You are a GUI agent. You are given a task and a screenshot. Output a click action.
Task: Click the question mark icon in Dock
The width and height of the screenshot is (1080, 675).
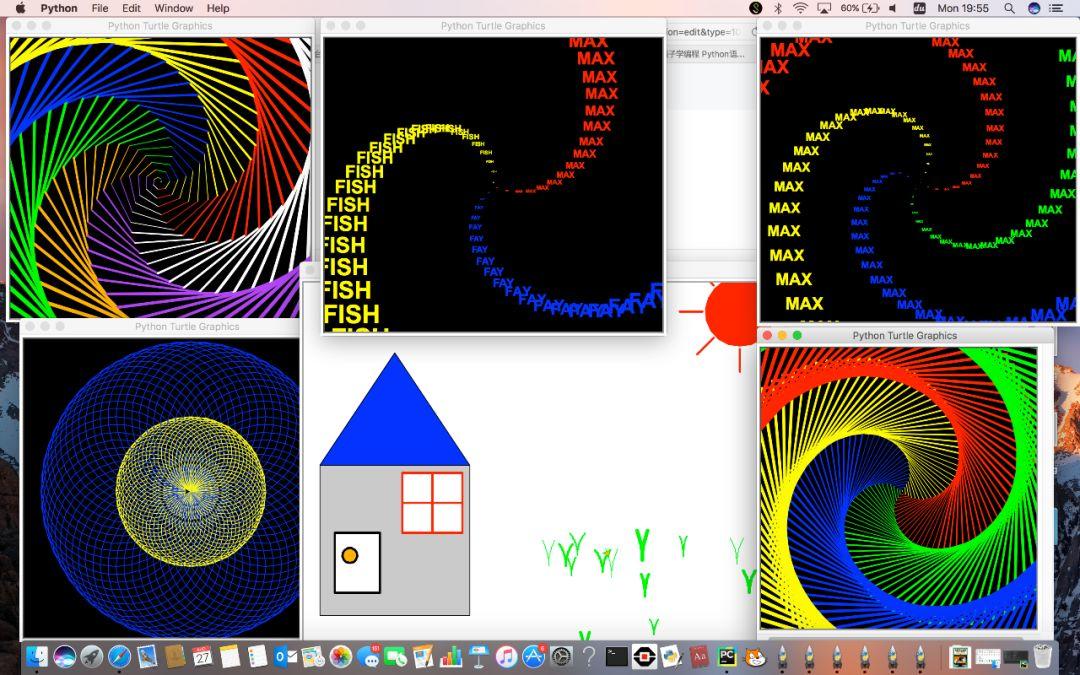click(589, 656)
